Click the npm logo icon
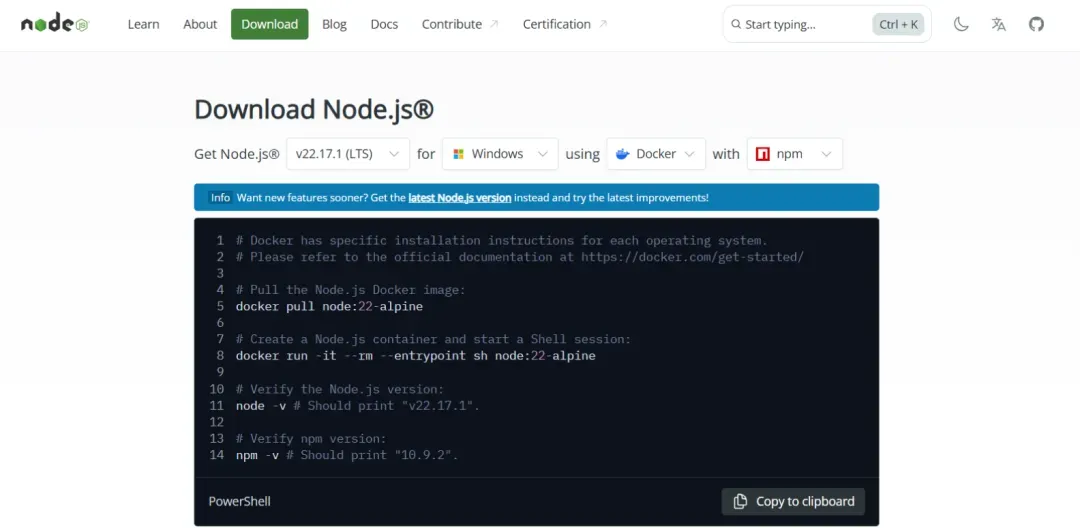The height and width of the screenshot is (528, 1080). (762, 154)
